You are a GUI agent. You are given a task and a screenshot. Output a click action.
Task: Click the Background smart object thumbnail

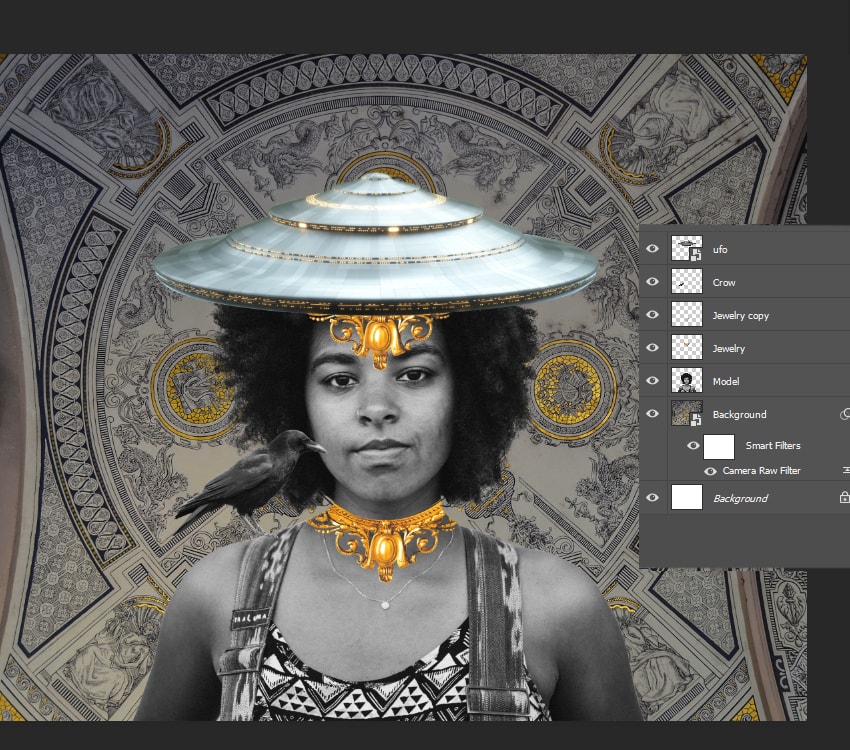click(687, 414)
